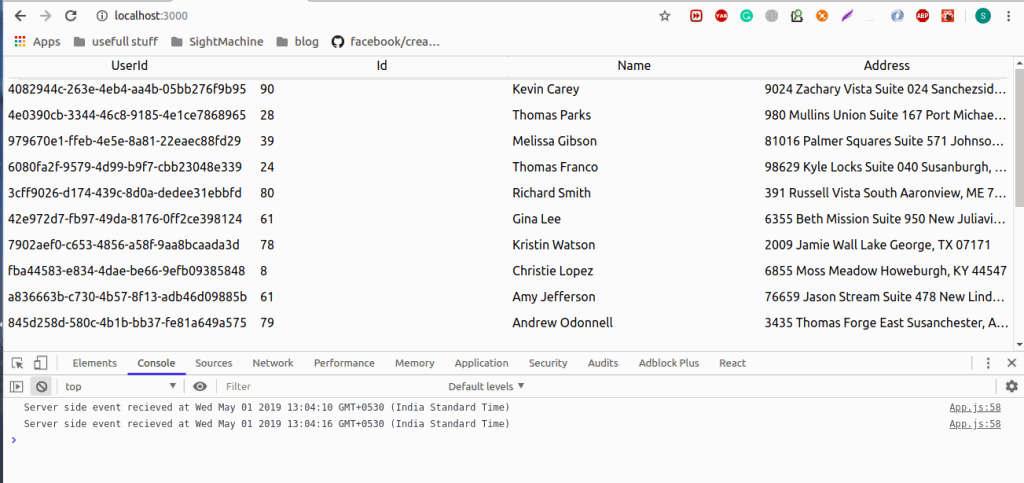Screen dimensions: 1024x483
Task: Open the Adblock Plus DevTools tab
Action: [669, 363]
